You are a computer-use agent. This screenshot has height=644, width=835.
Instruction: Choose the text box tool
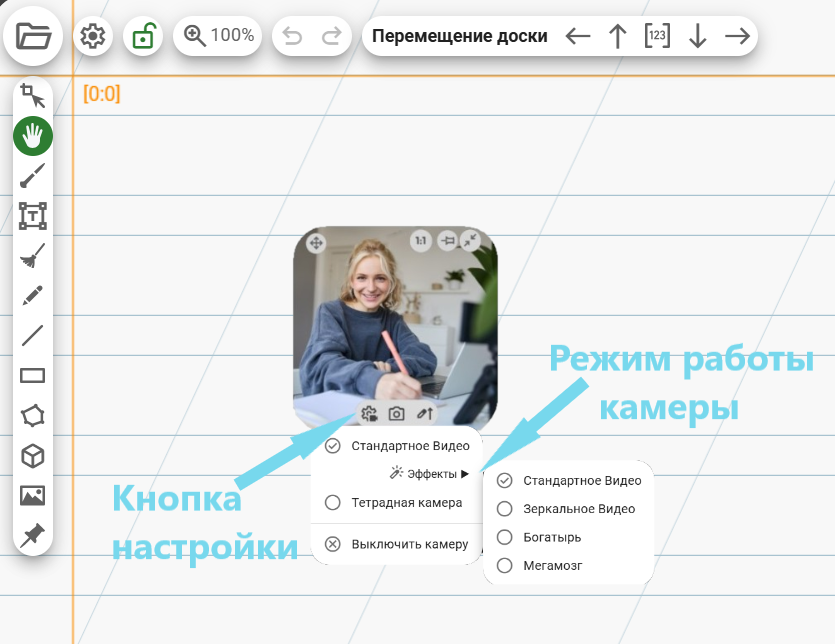(33, 215)
